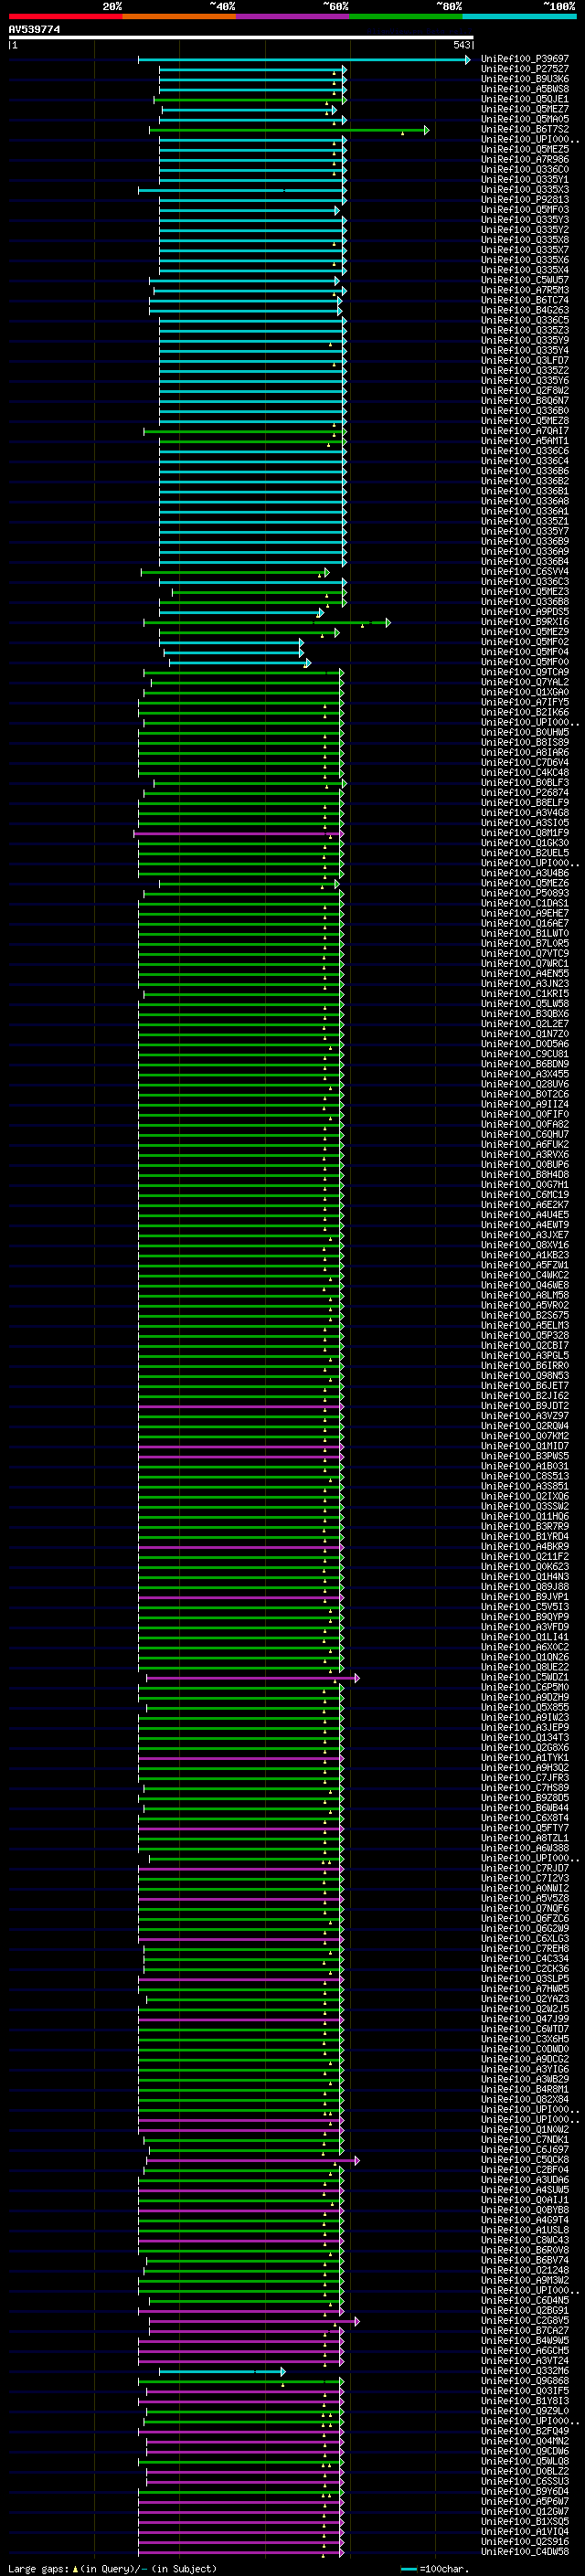Select entry UniRef100_Q5MF00
This screenshot has width=585, height=2576.
(x=525, y=662)
